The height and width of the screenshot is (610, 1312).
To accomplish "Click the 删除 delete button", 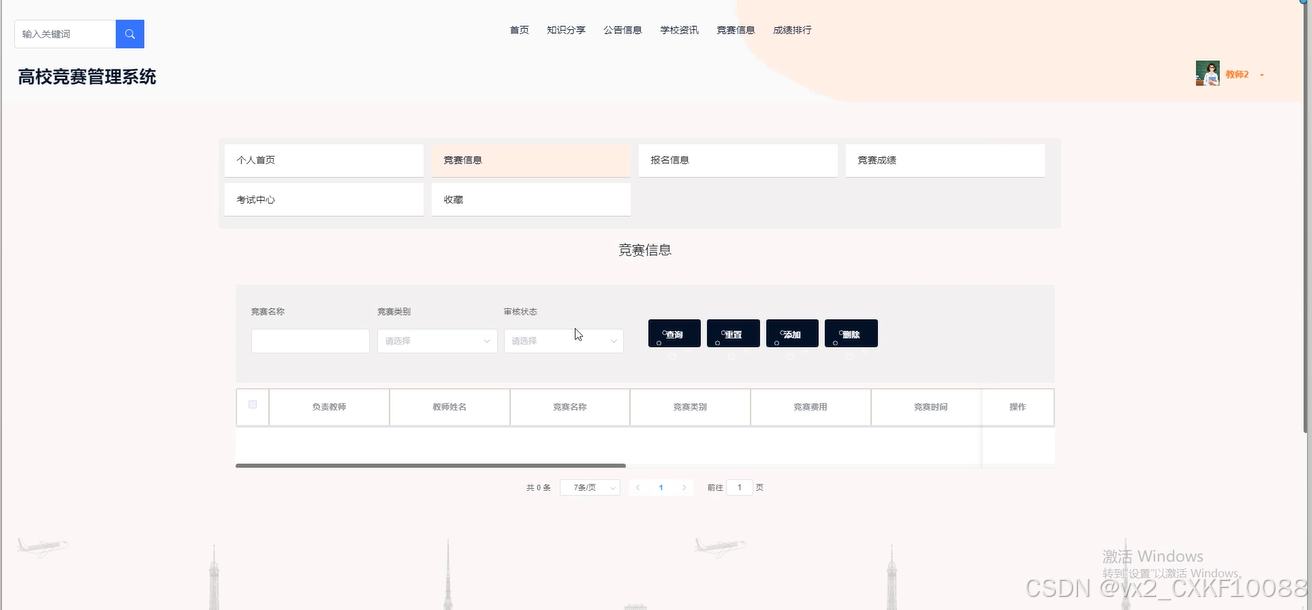I will click(851, 334).
